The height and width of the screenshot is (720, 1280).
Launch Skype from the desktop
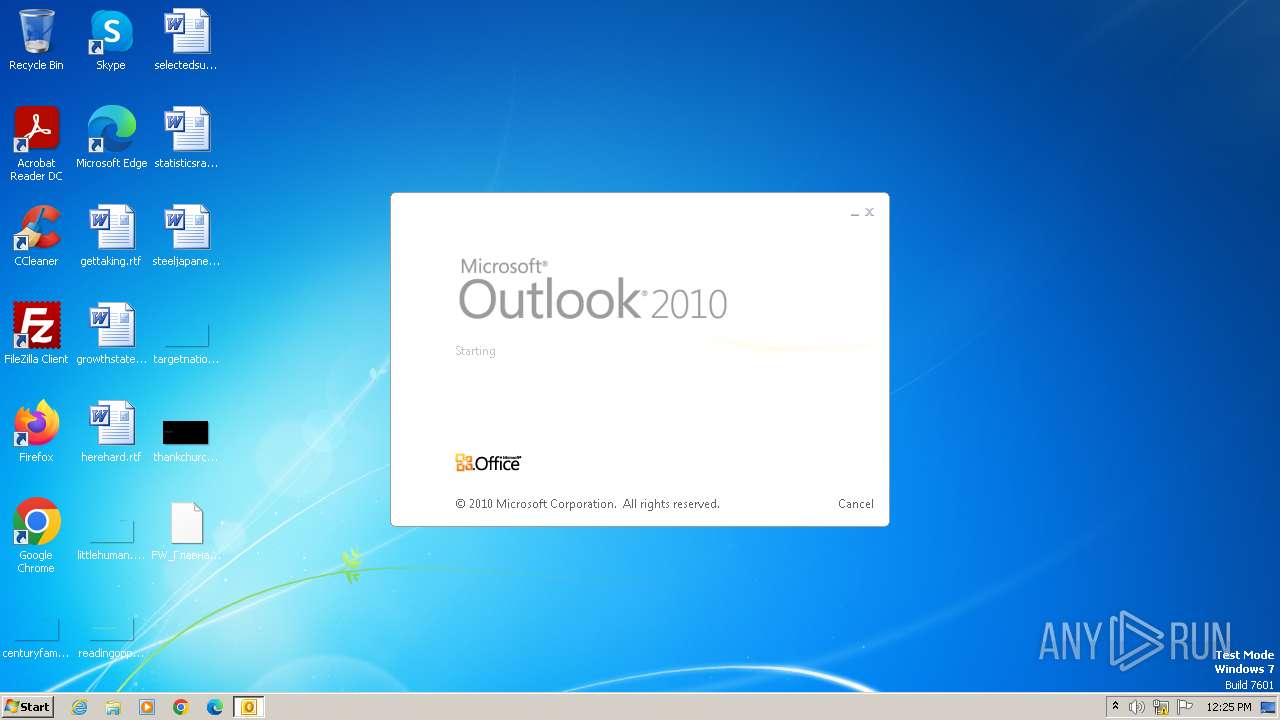pos(111,40)
